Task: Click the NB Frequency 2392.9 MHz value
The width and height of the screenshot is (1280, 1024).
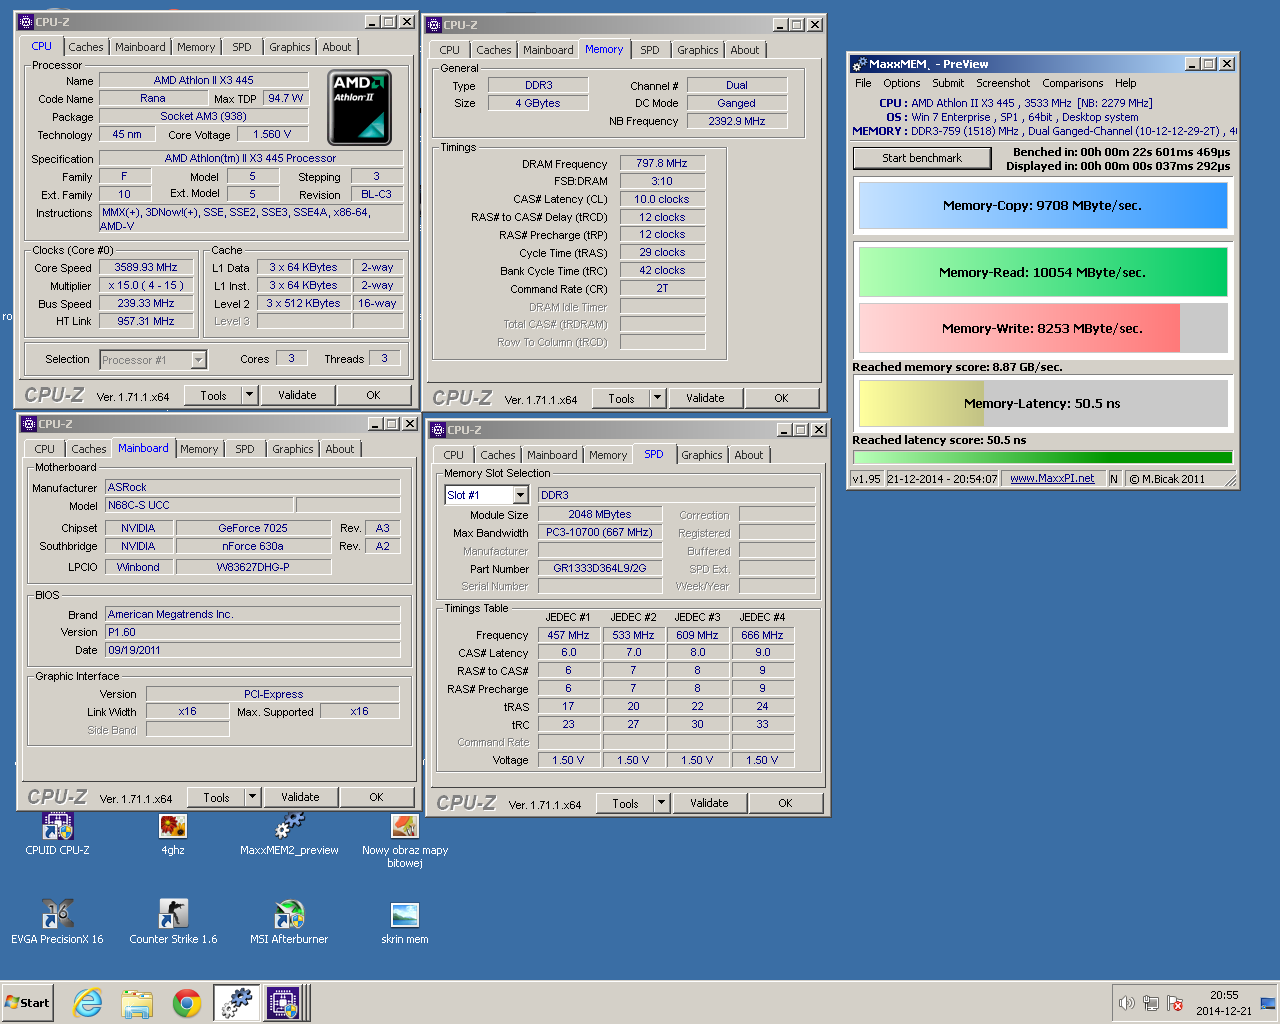Action: 737,121
